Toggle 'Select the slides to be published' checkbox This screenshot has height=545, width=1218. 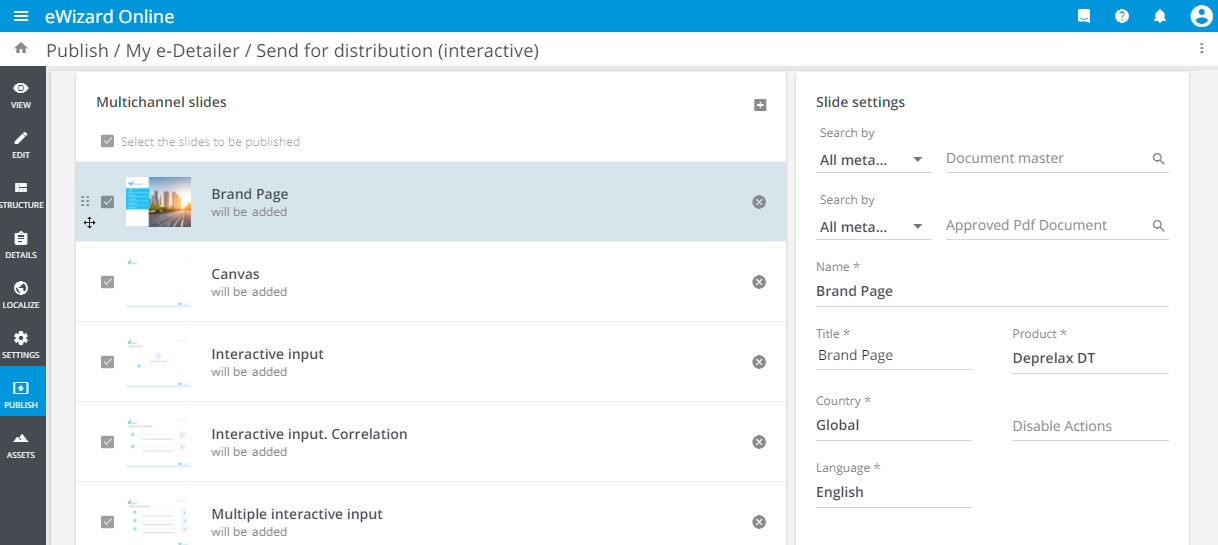(108, 142)
